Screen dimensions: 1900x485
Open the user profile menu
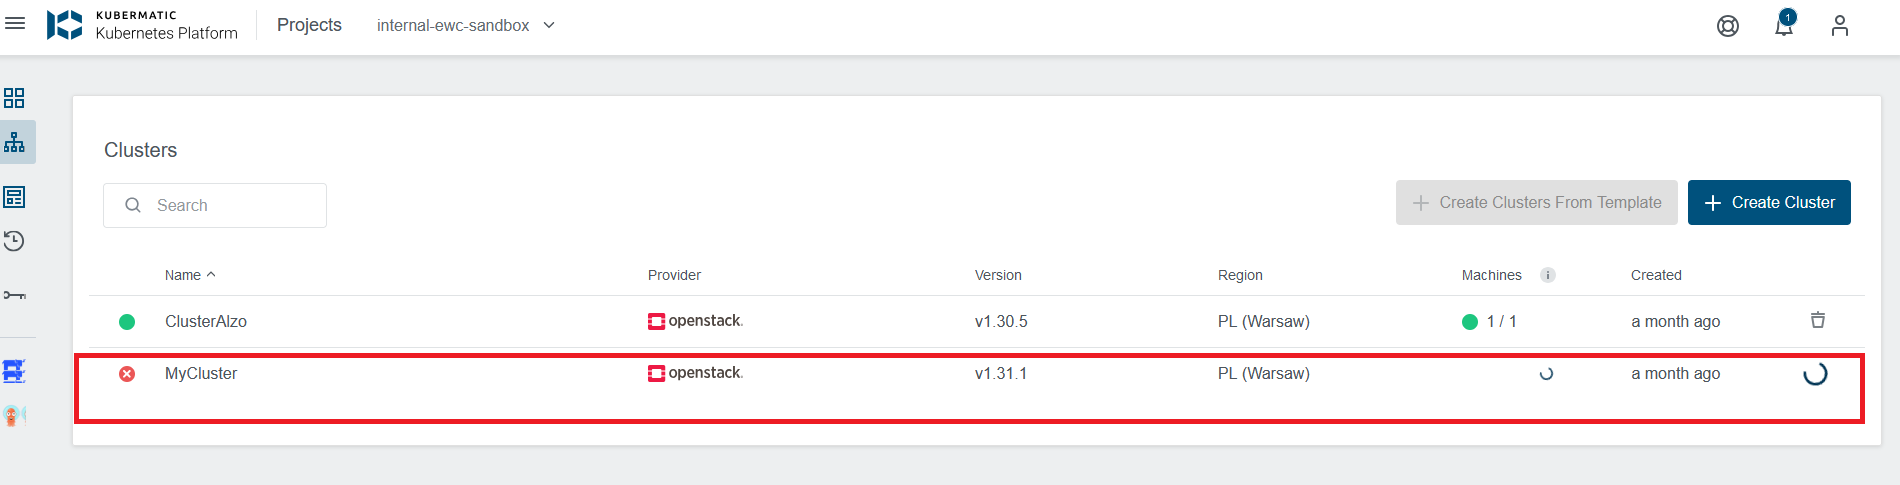[1840, 26]
